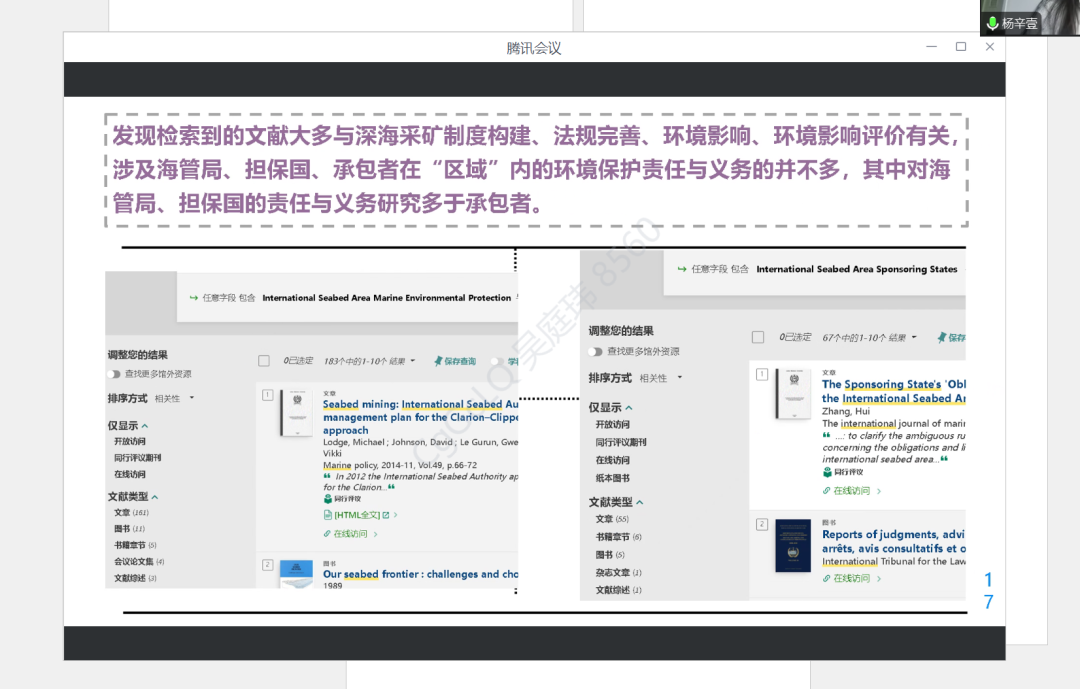
Task: Select 文献综述 (1) in right panel
Action: point(619,590)
